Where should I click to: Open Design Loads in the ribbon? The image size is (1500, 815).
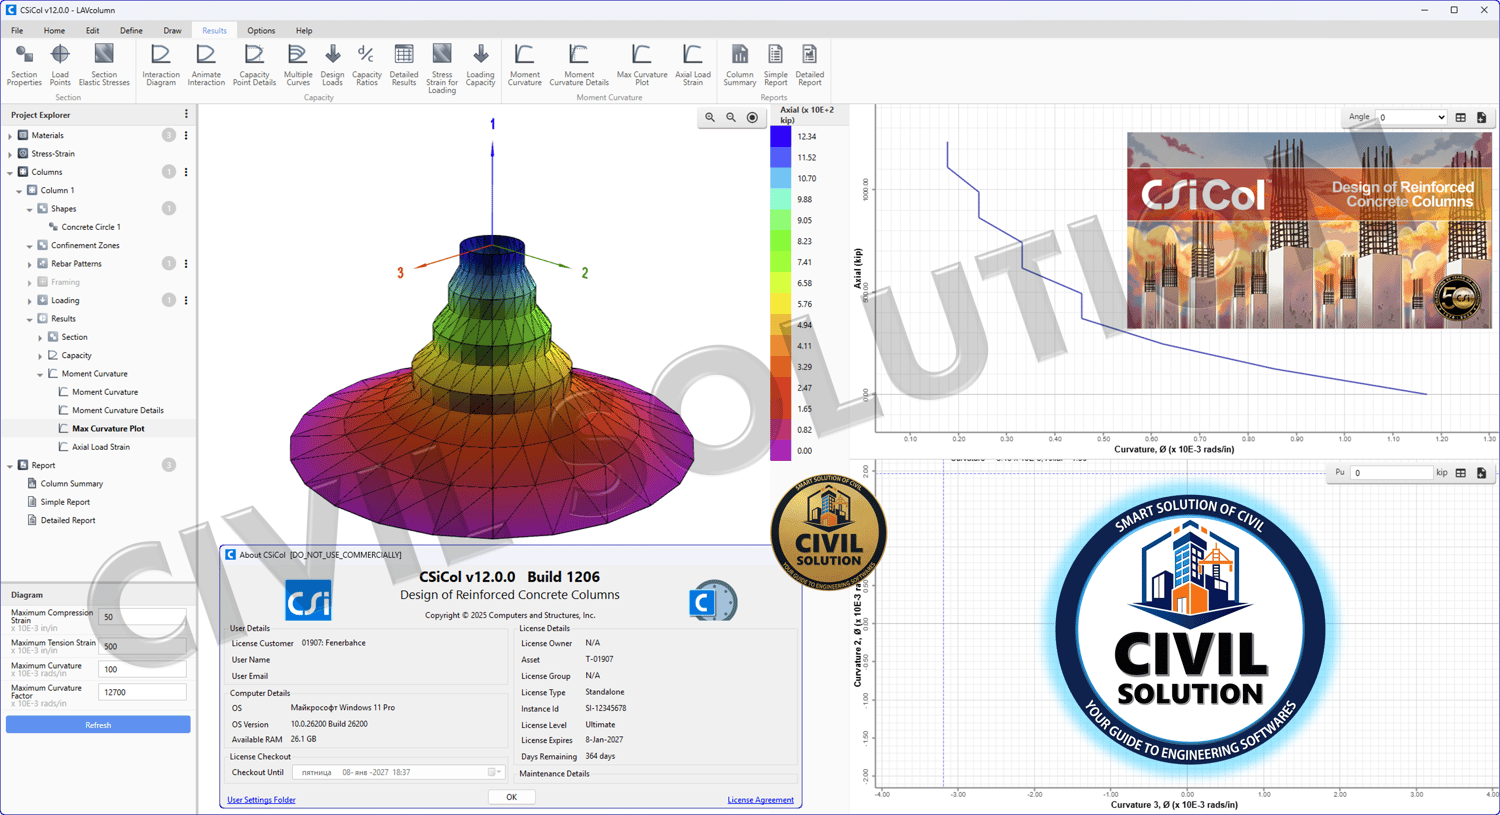tap(332, 65)
